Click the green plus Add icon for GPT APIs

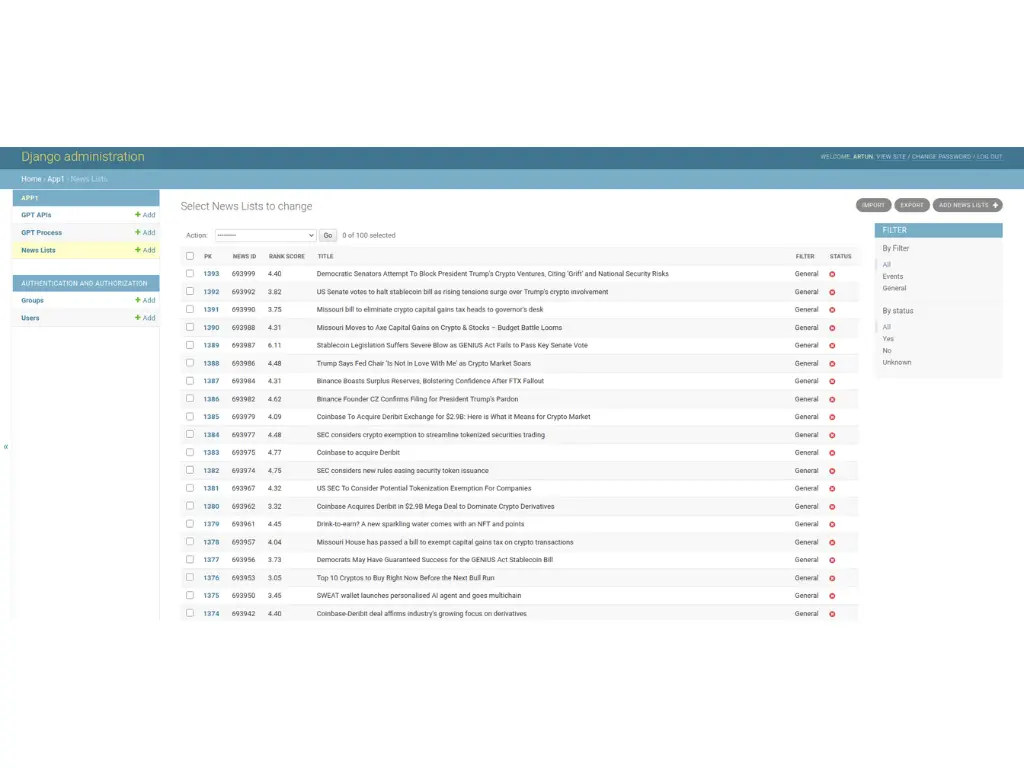pyautogui.click(x=138, y=215)
